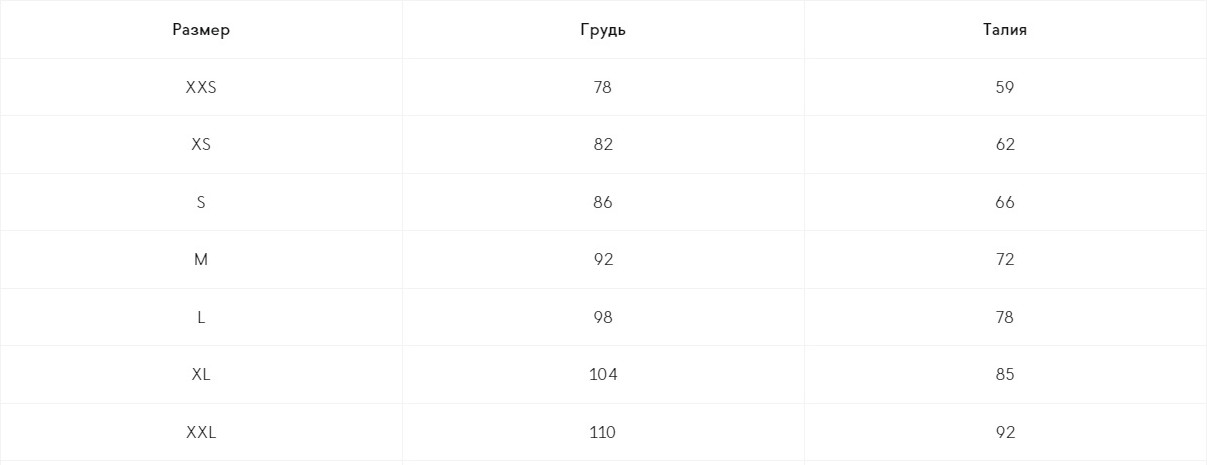This screenshot has height=465, width=1207.
Task: Select the L size cell
Action: 201,318
